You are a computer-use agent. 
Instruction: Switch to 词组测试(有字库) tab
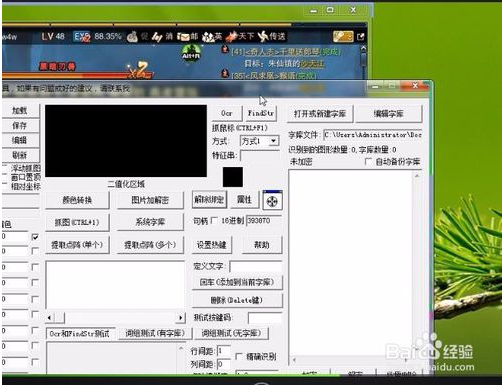click(155, 333)
